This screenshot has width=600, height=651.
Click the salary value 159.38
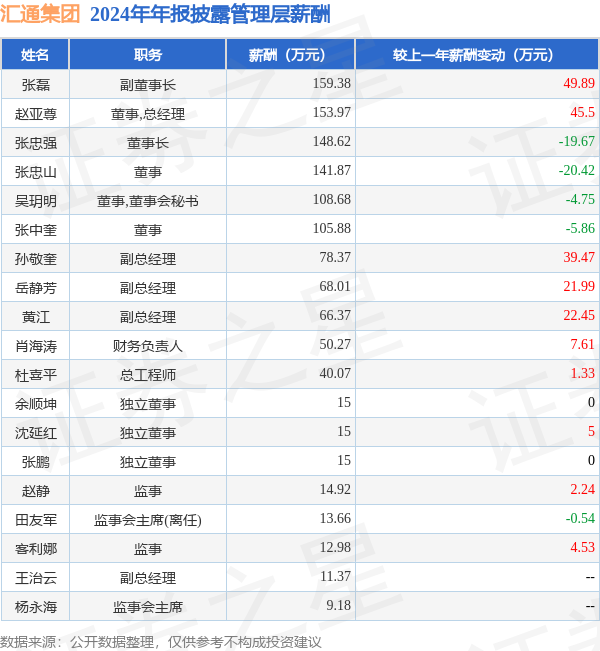332,83
